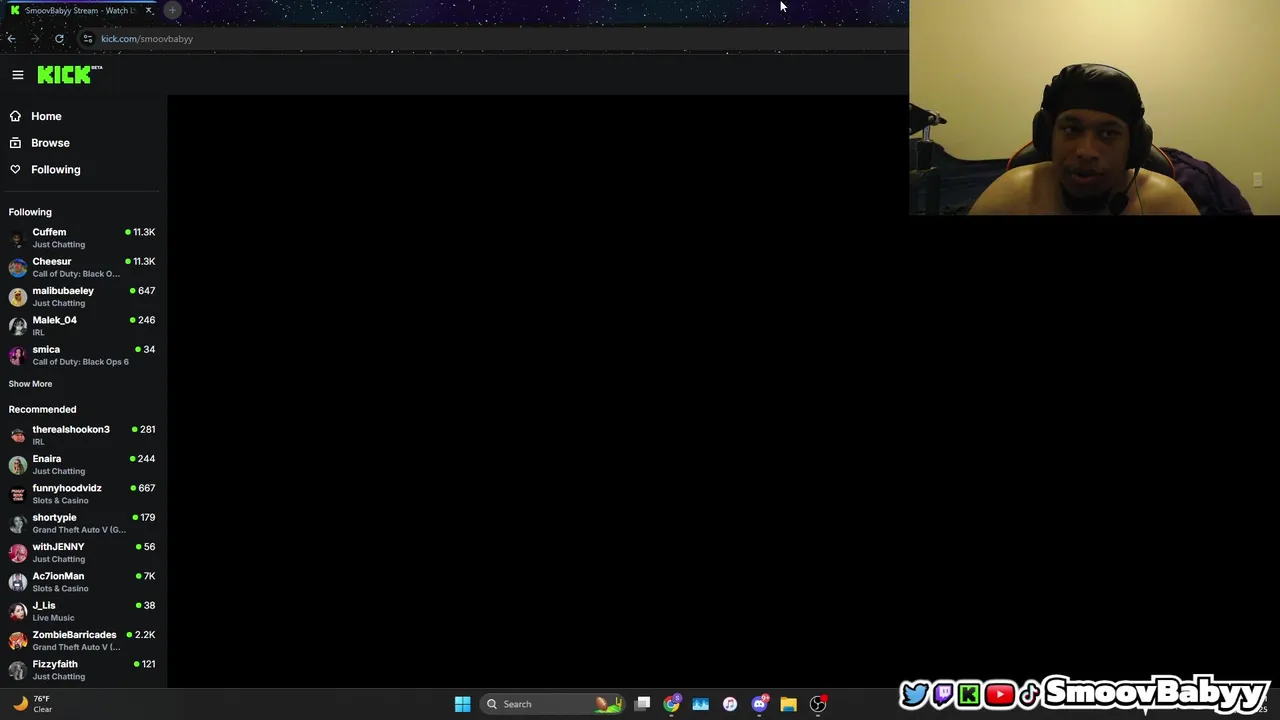The width and height of the screenshot is (1280, 720).
Task: Open iTunes from the taskbar
Action: point(730,704)
